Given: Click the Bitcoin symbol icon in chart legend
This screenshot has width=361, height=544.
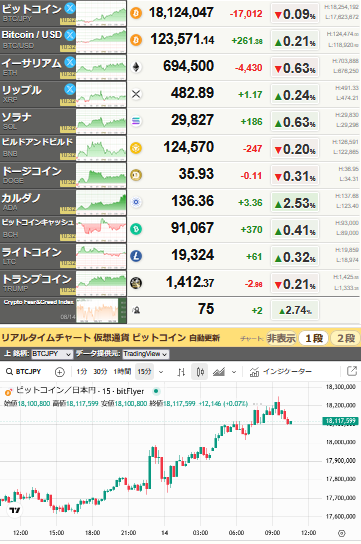Looking at the screenshot, I should (8, 392).
